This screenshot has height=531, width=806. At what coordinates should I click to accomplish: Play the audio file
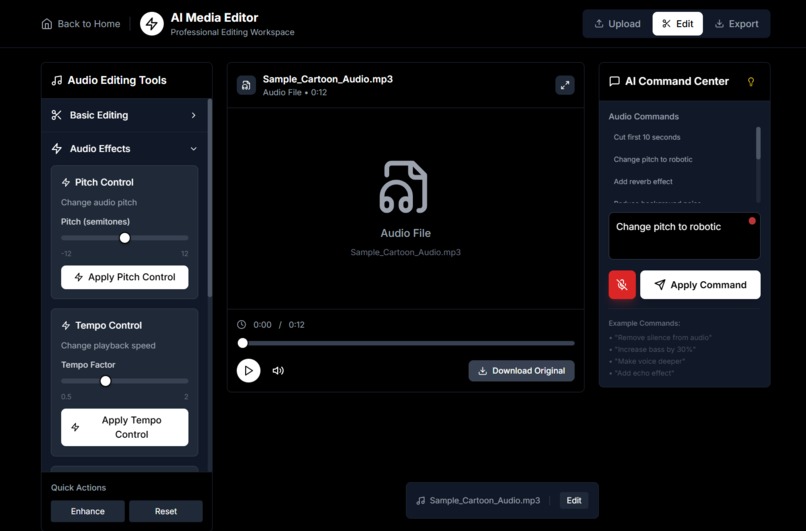click(x=248, y=371)
